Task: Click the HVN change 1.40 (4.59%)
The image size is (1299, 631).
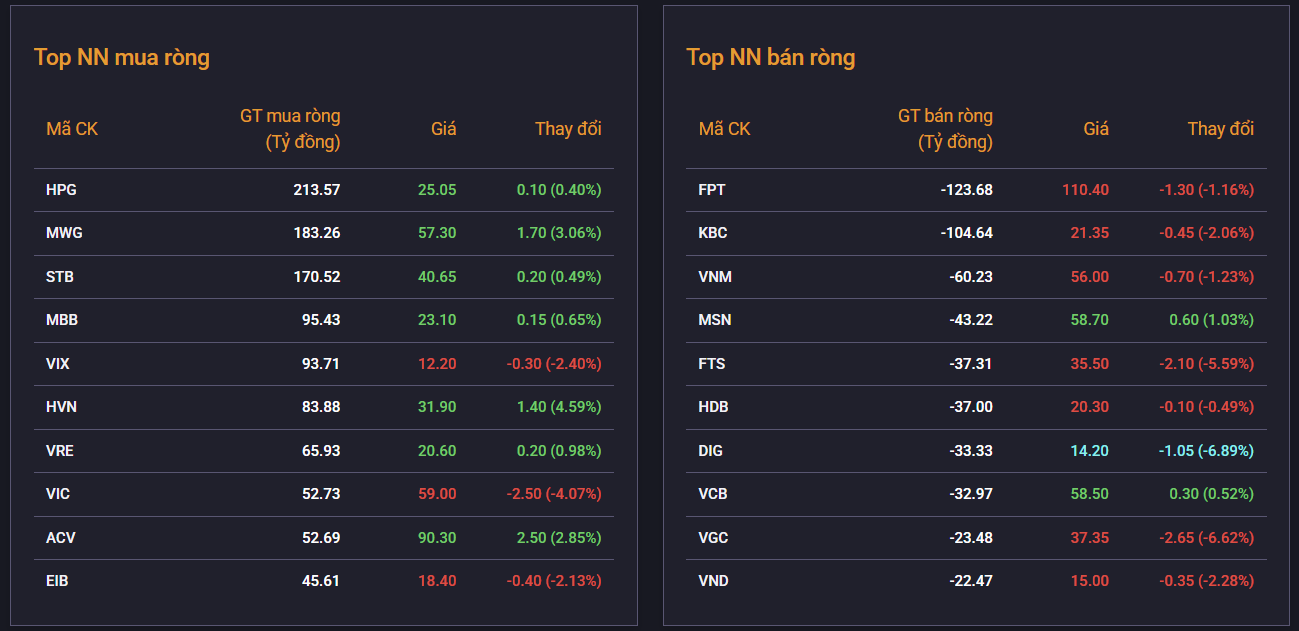Action: pos(559,407)
